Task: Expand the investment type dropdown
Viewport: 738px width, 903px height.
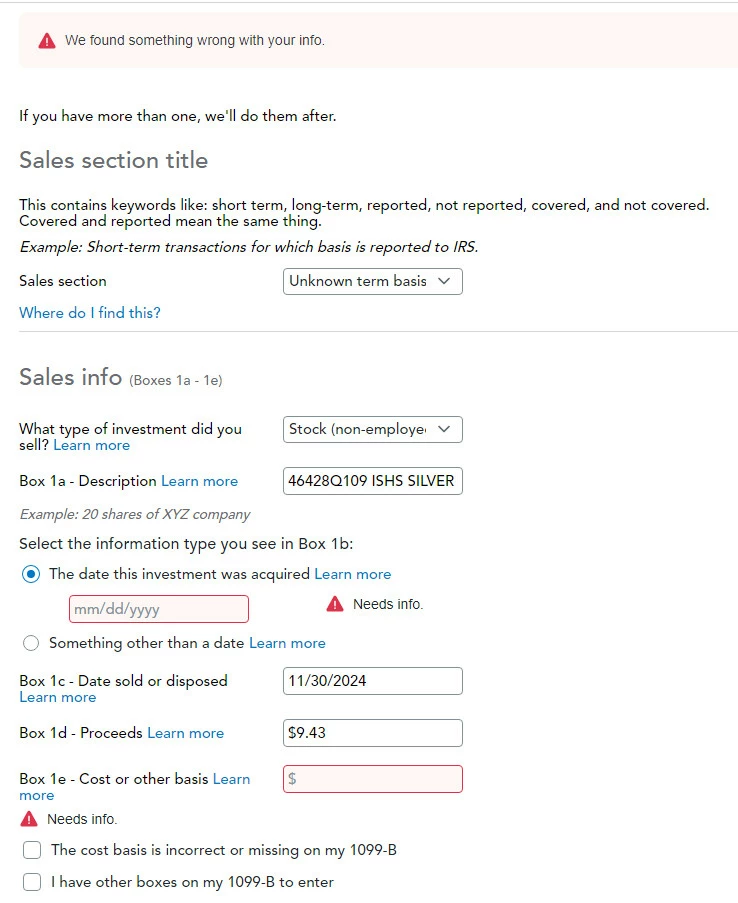Action: tap(373, 430)
